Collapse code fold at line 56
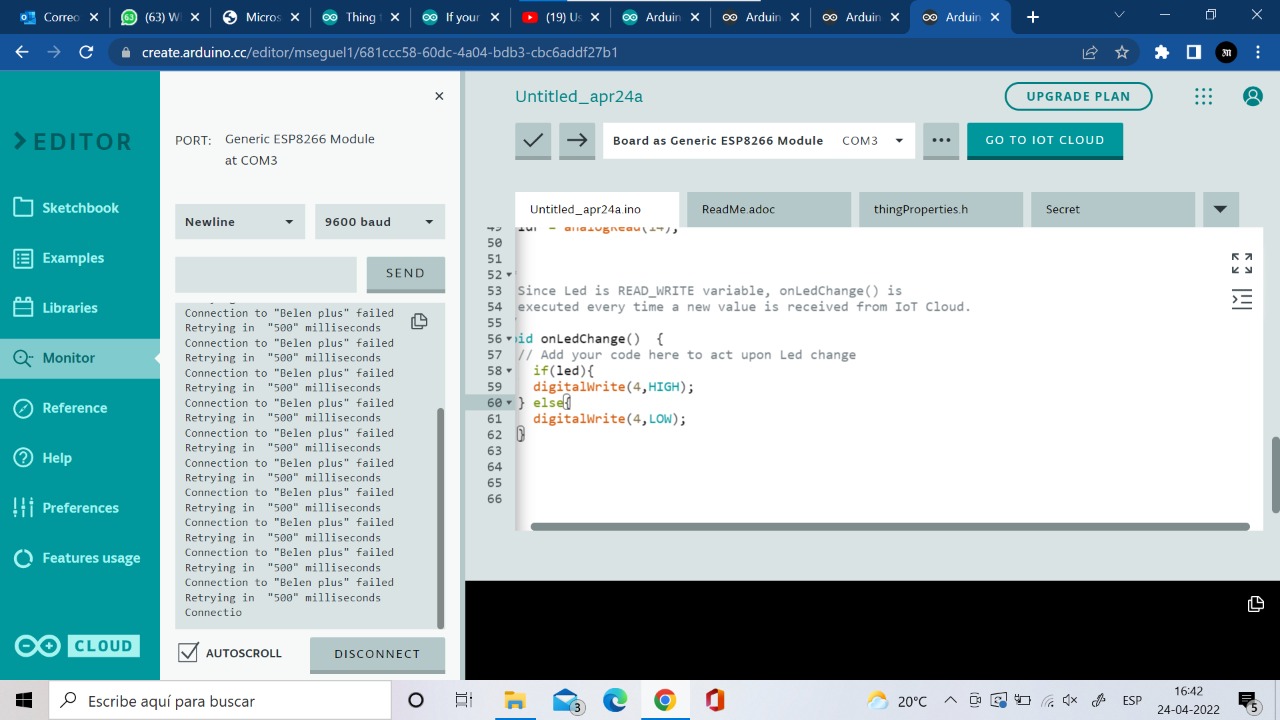This screenshot has height=720, width=1280. [x=509, y=339]
